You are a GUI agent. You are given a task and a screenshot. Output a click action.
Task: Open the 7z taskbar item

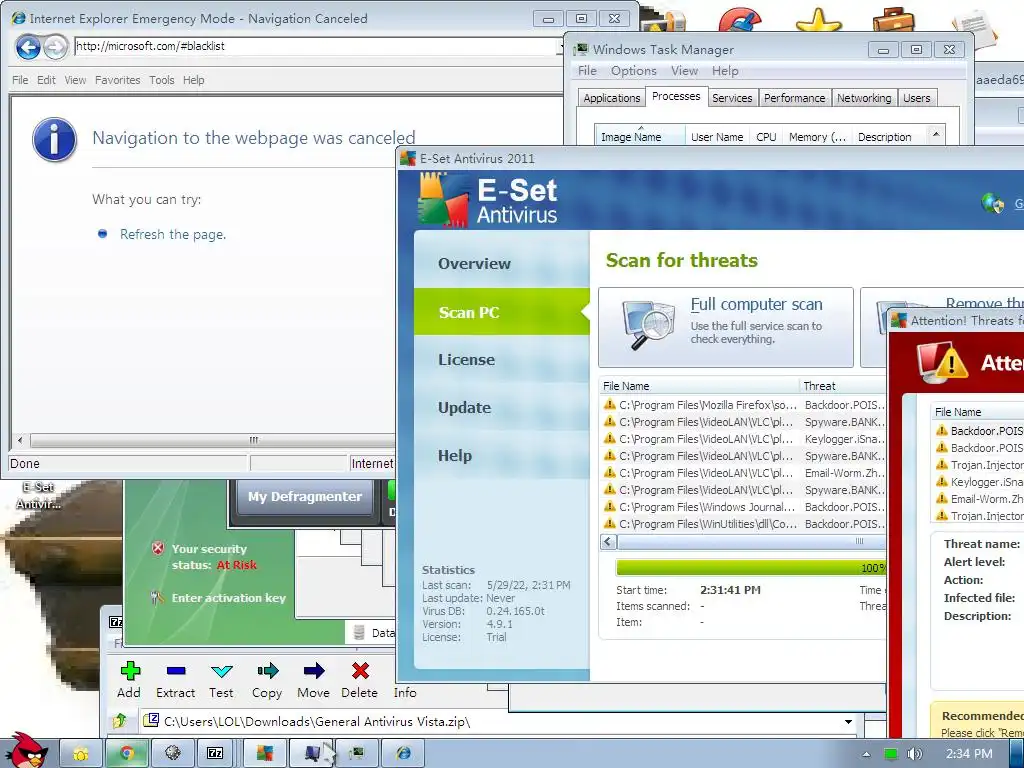[x=215, y=753]
